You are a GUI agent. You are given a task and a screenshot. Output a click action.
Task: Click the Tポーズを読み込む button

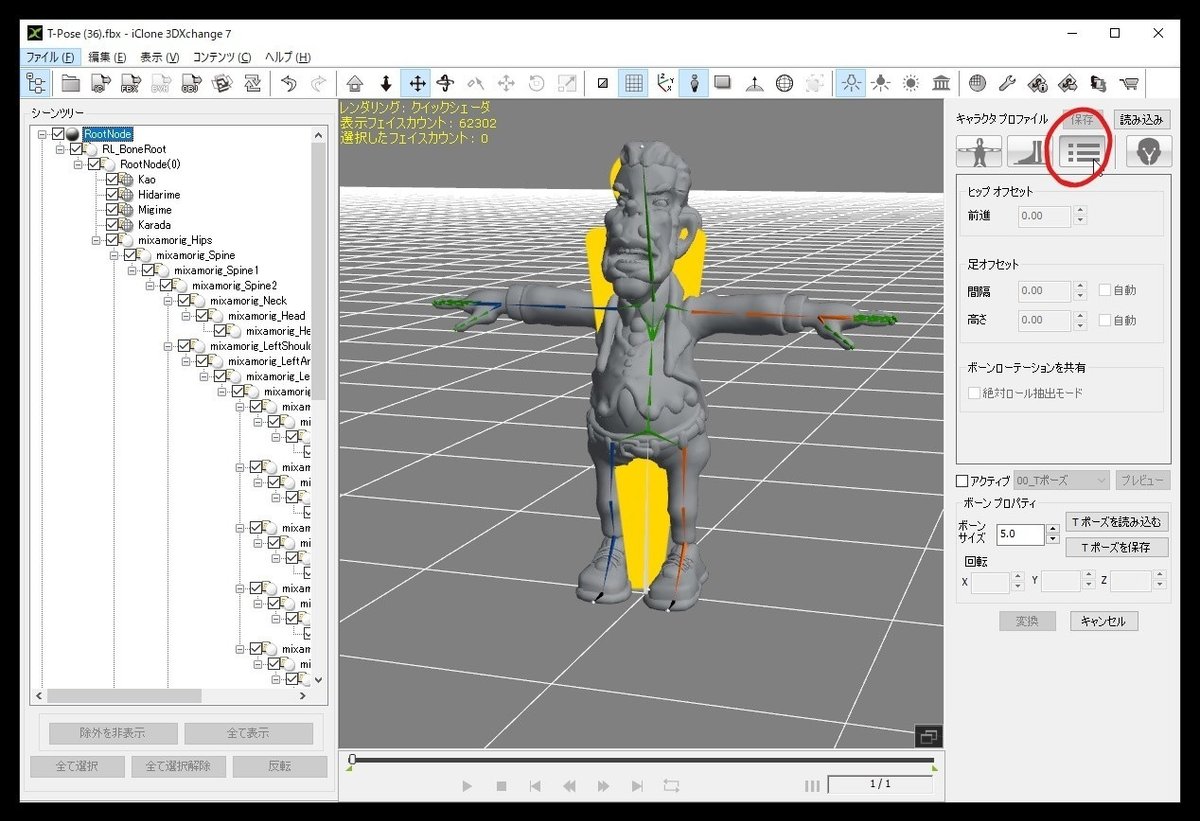point(1117,522)
